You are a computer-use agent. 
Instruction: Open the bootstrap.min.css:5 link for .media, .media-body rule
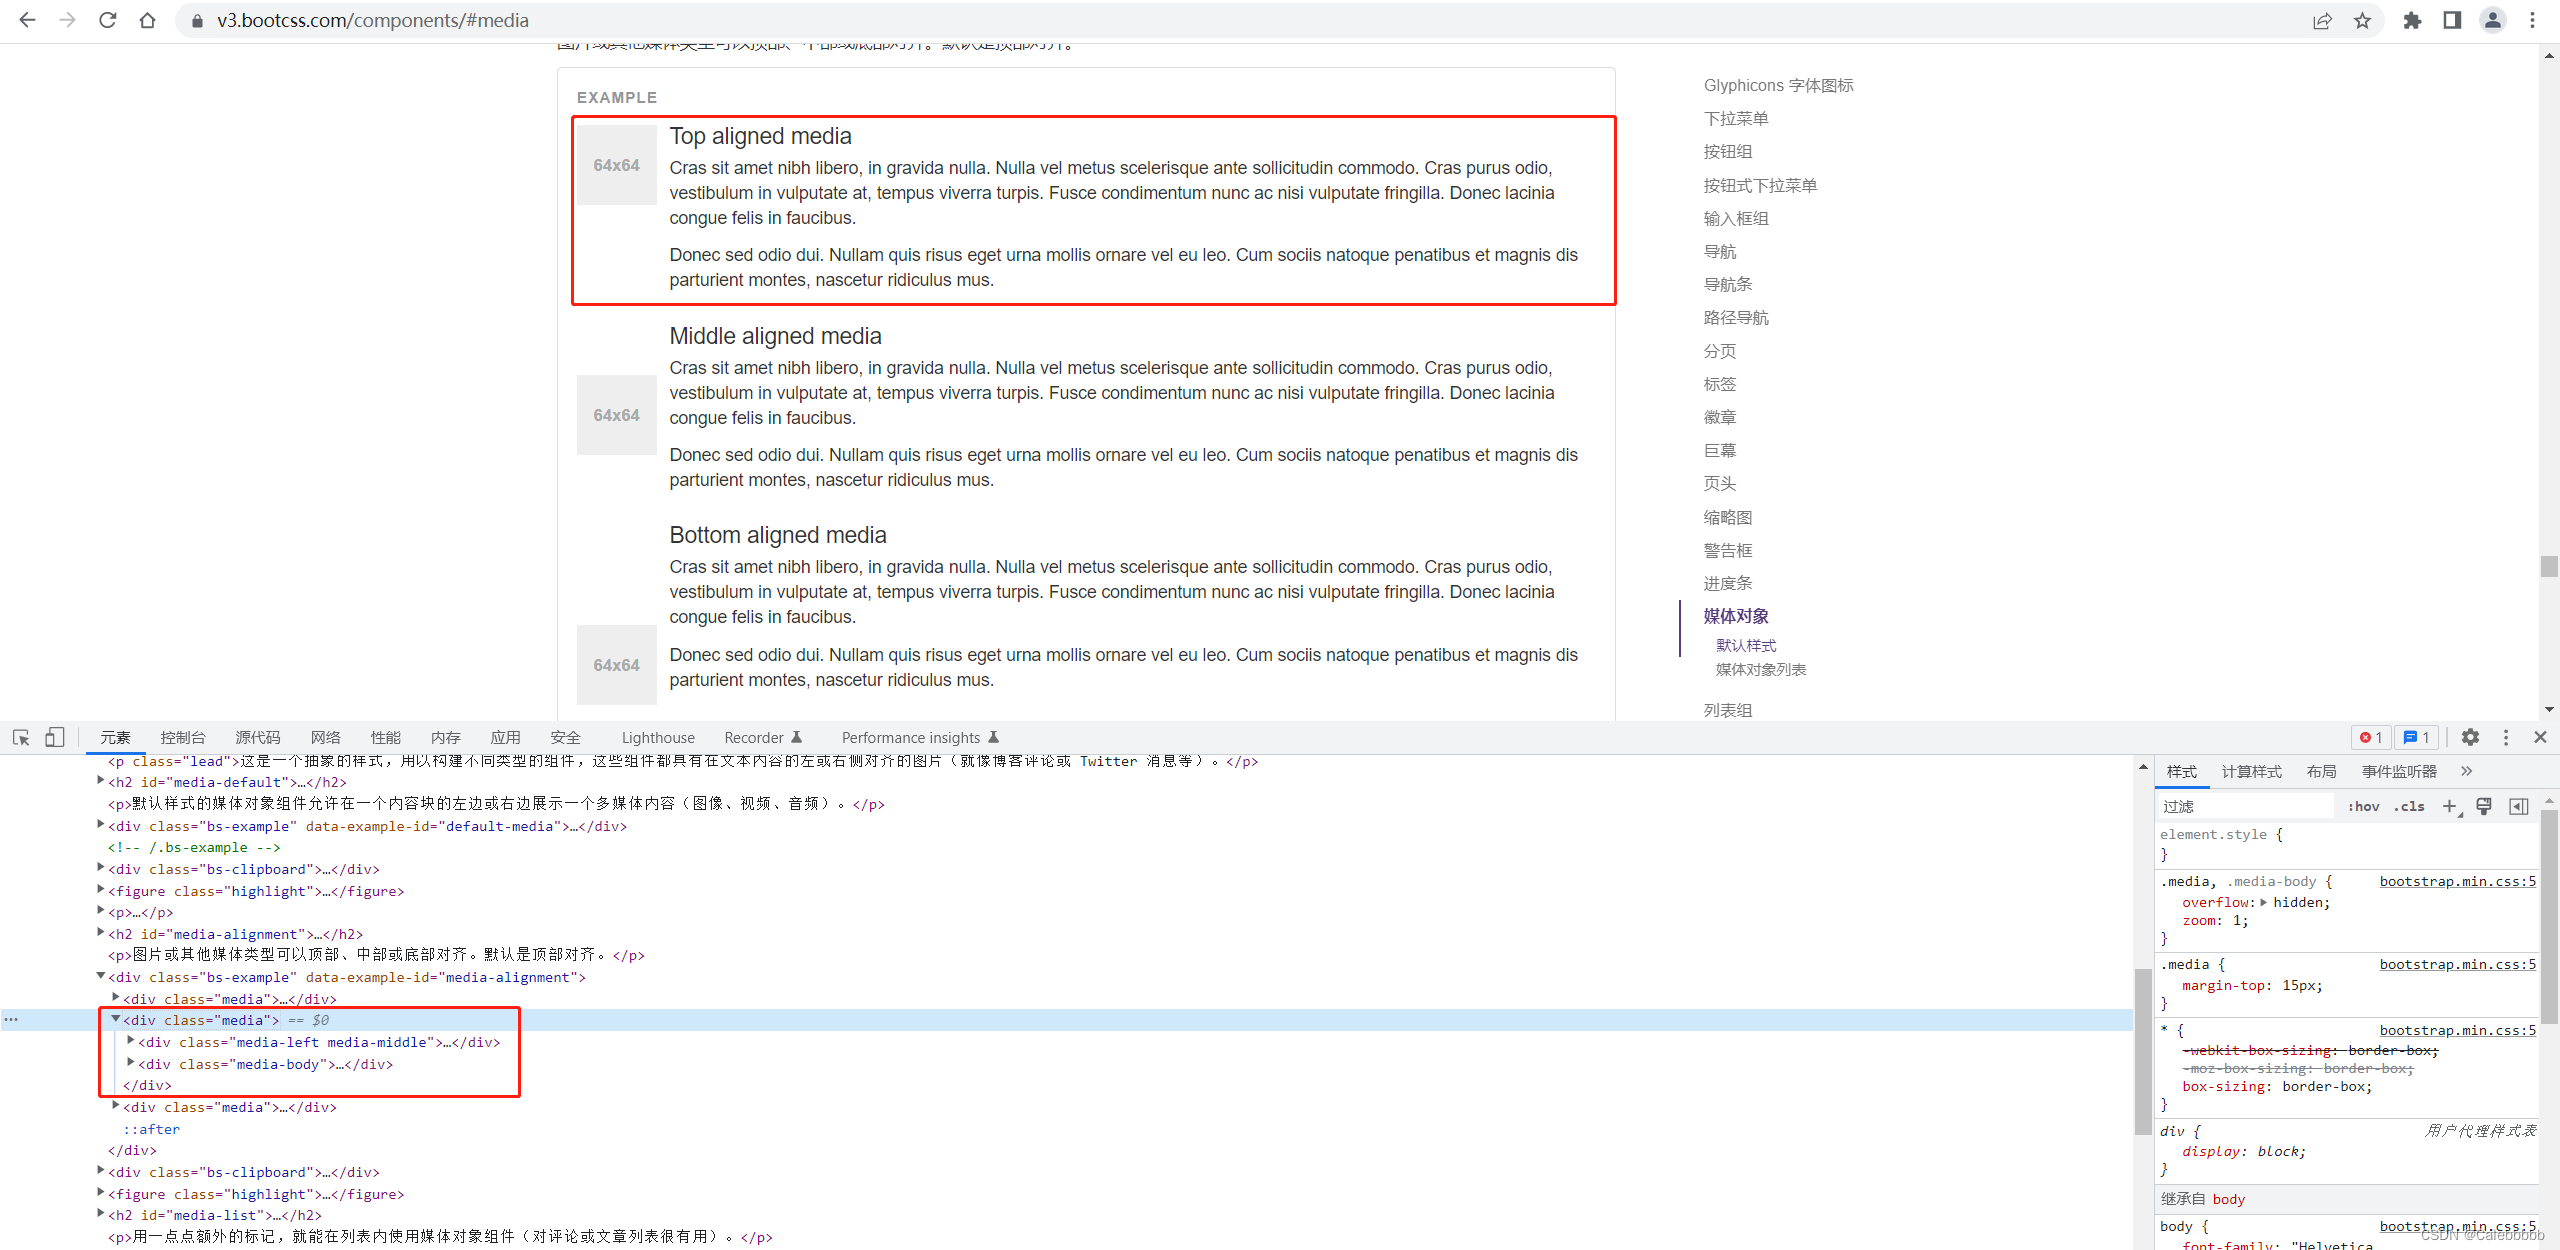[x=2457, y=881]
